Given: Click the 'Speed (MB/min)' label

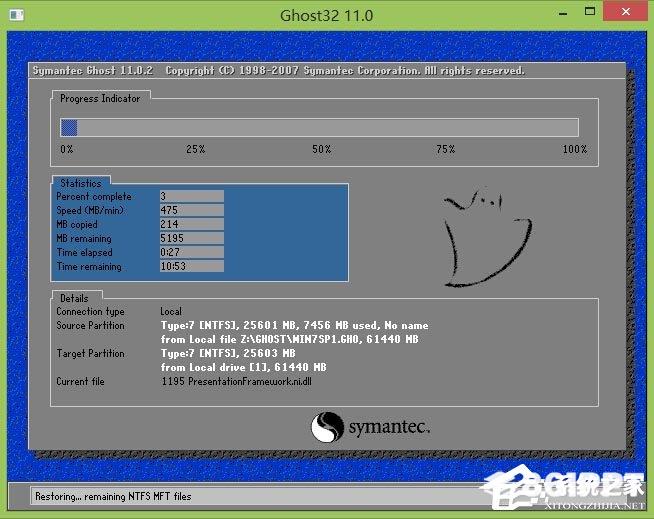Looking at the screenshot, I should 90,210.
